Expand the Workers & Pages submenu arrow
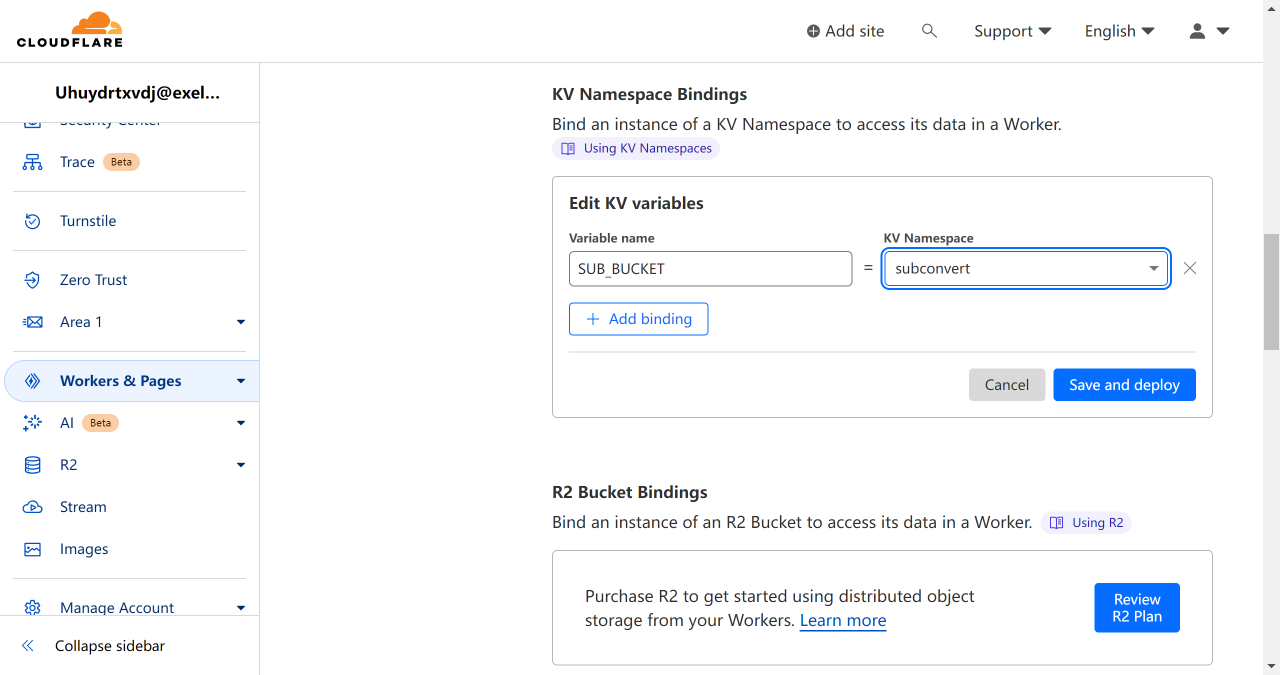 [x=241, y=381]
